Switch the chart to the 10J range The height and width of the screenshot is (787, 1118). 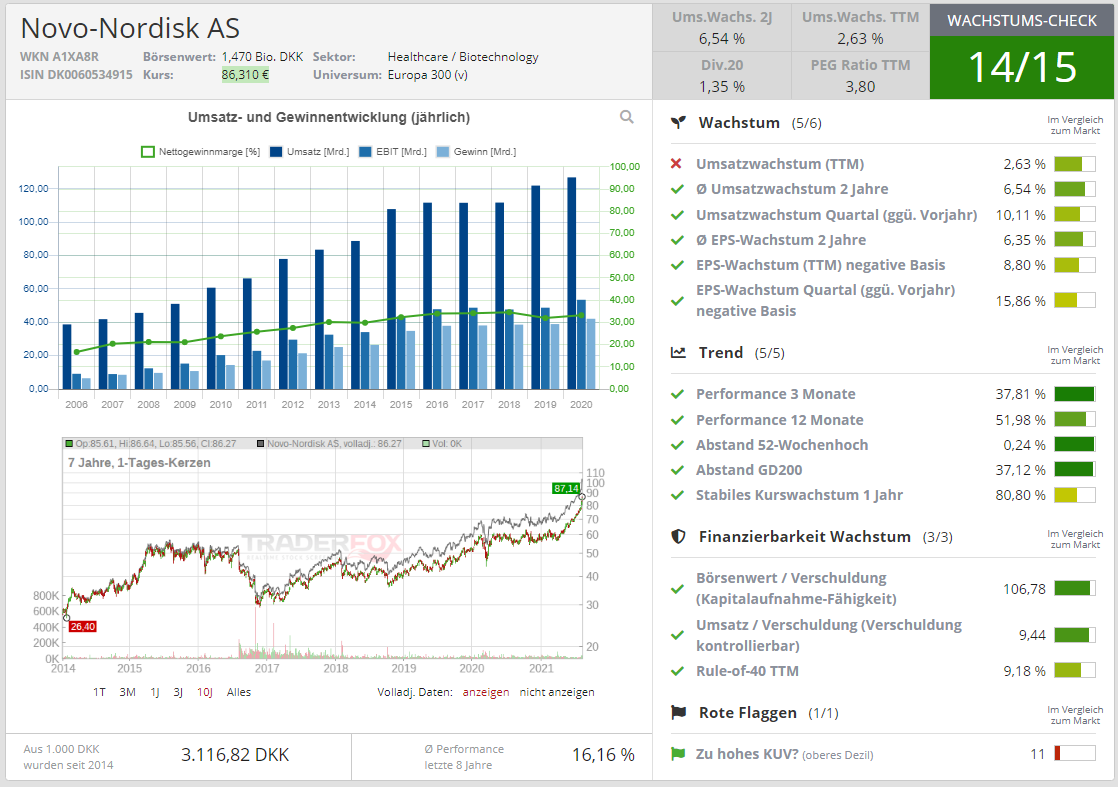204,692
